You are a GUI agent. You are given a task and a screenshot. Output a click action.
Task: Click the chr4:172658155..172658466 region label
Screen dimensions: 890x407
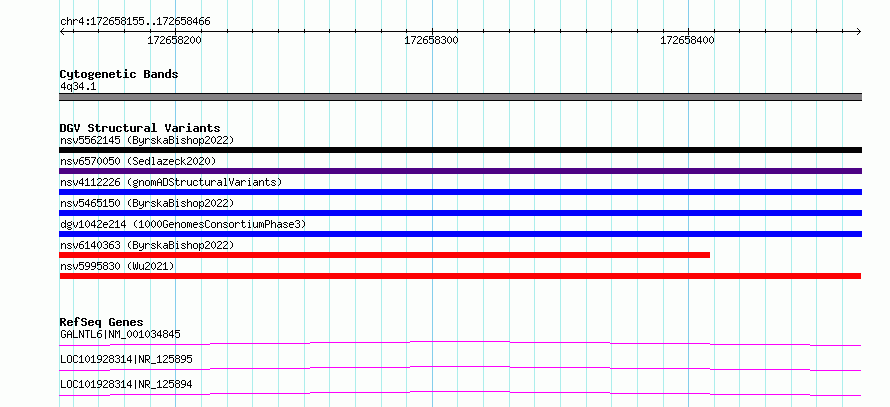(x=135, y=22)
